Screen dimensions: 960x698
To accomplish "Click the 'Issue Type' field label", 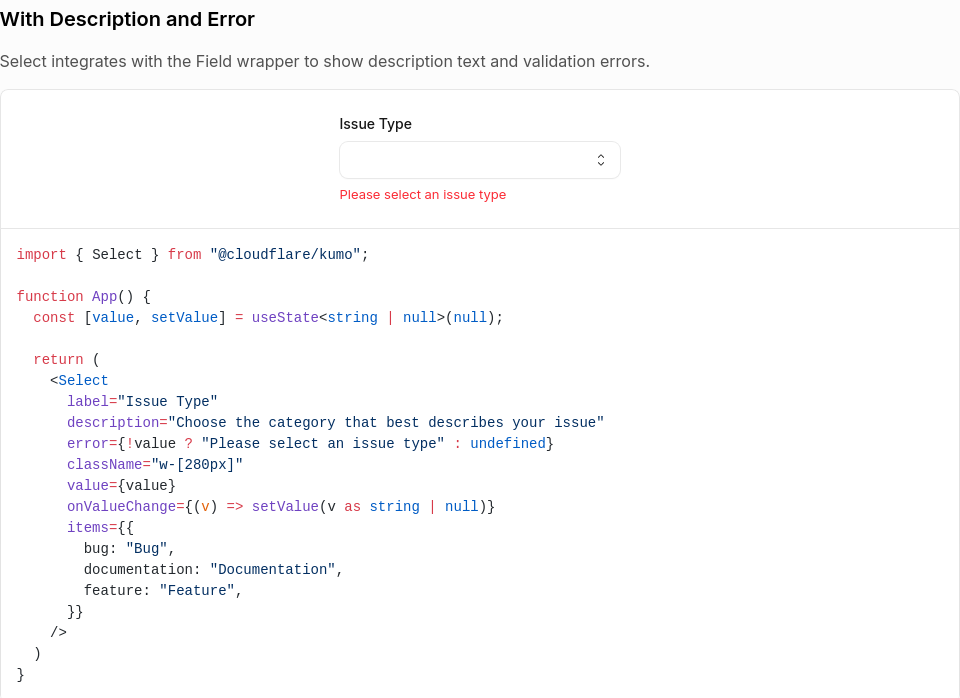I will 375,124.
